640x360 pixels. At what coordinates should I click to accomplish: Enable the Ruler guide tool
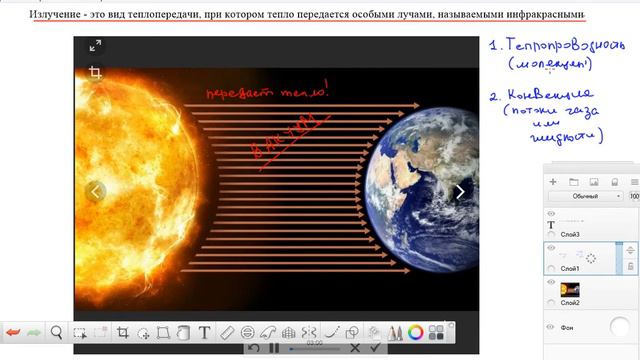point(227,333)
